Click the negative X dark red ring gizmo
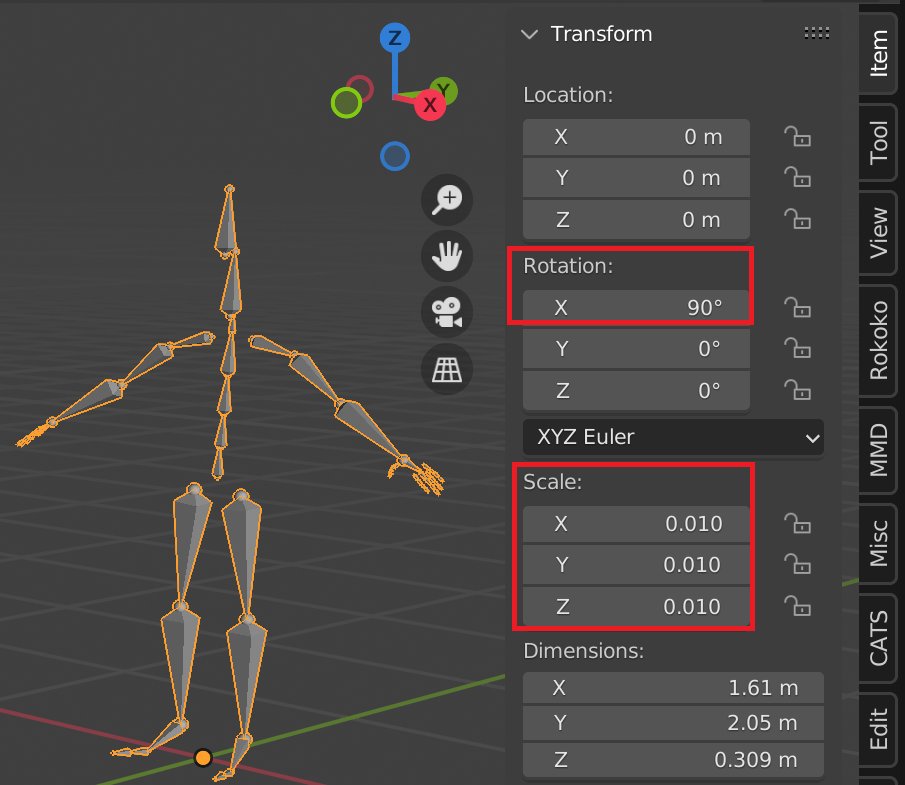This screenshot has width=905, height=785. 360,89
